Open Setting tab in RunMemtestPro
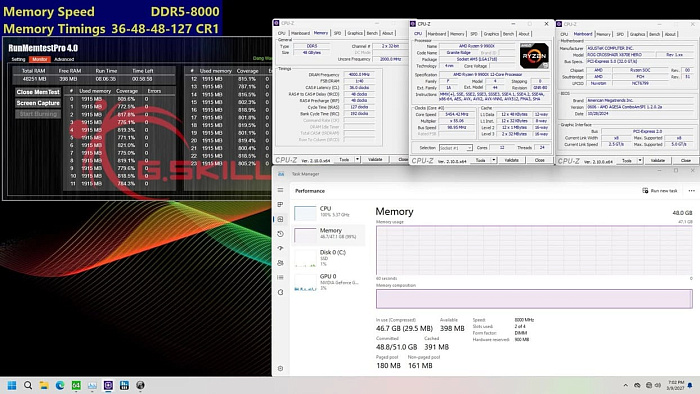Image resolution: width=700 pixels, height=394 pixels. (18, 59)
